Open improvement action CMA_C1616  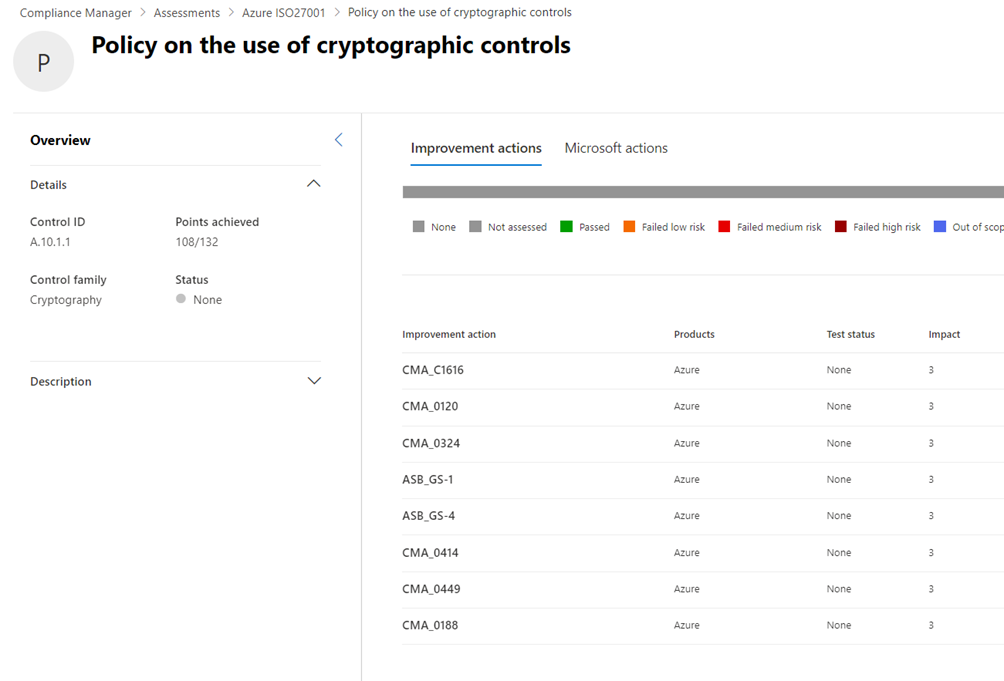[433, 370]
